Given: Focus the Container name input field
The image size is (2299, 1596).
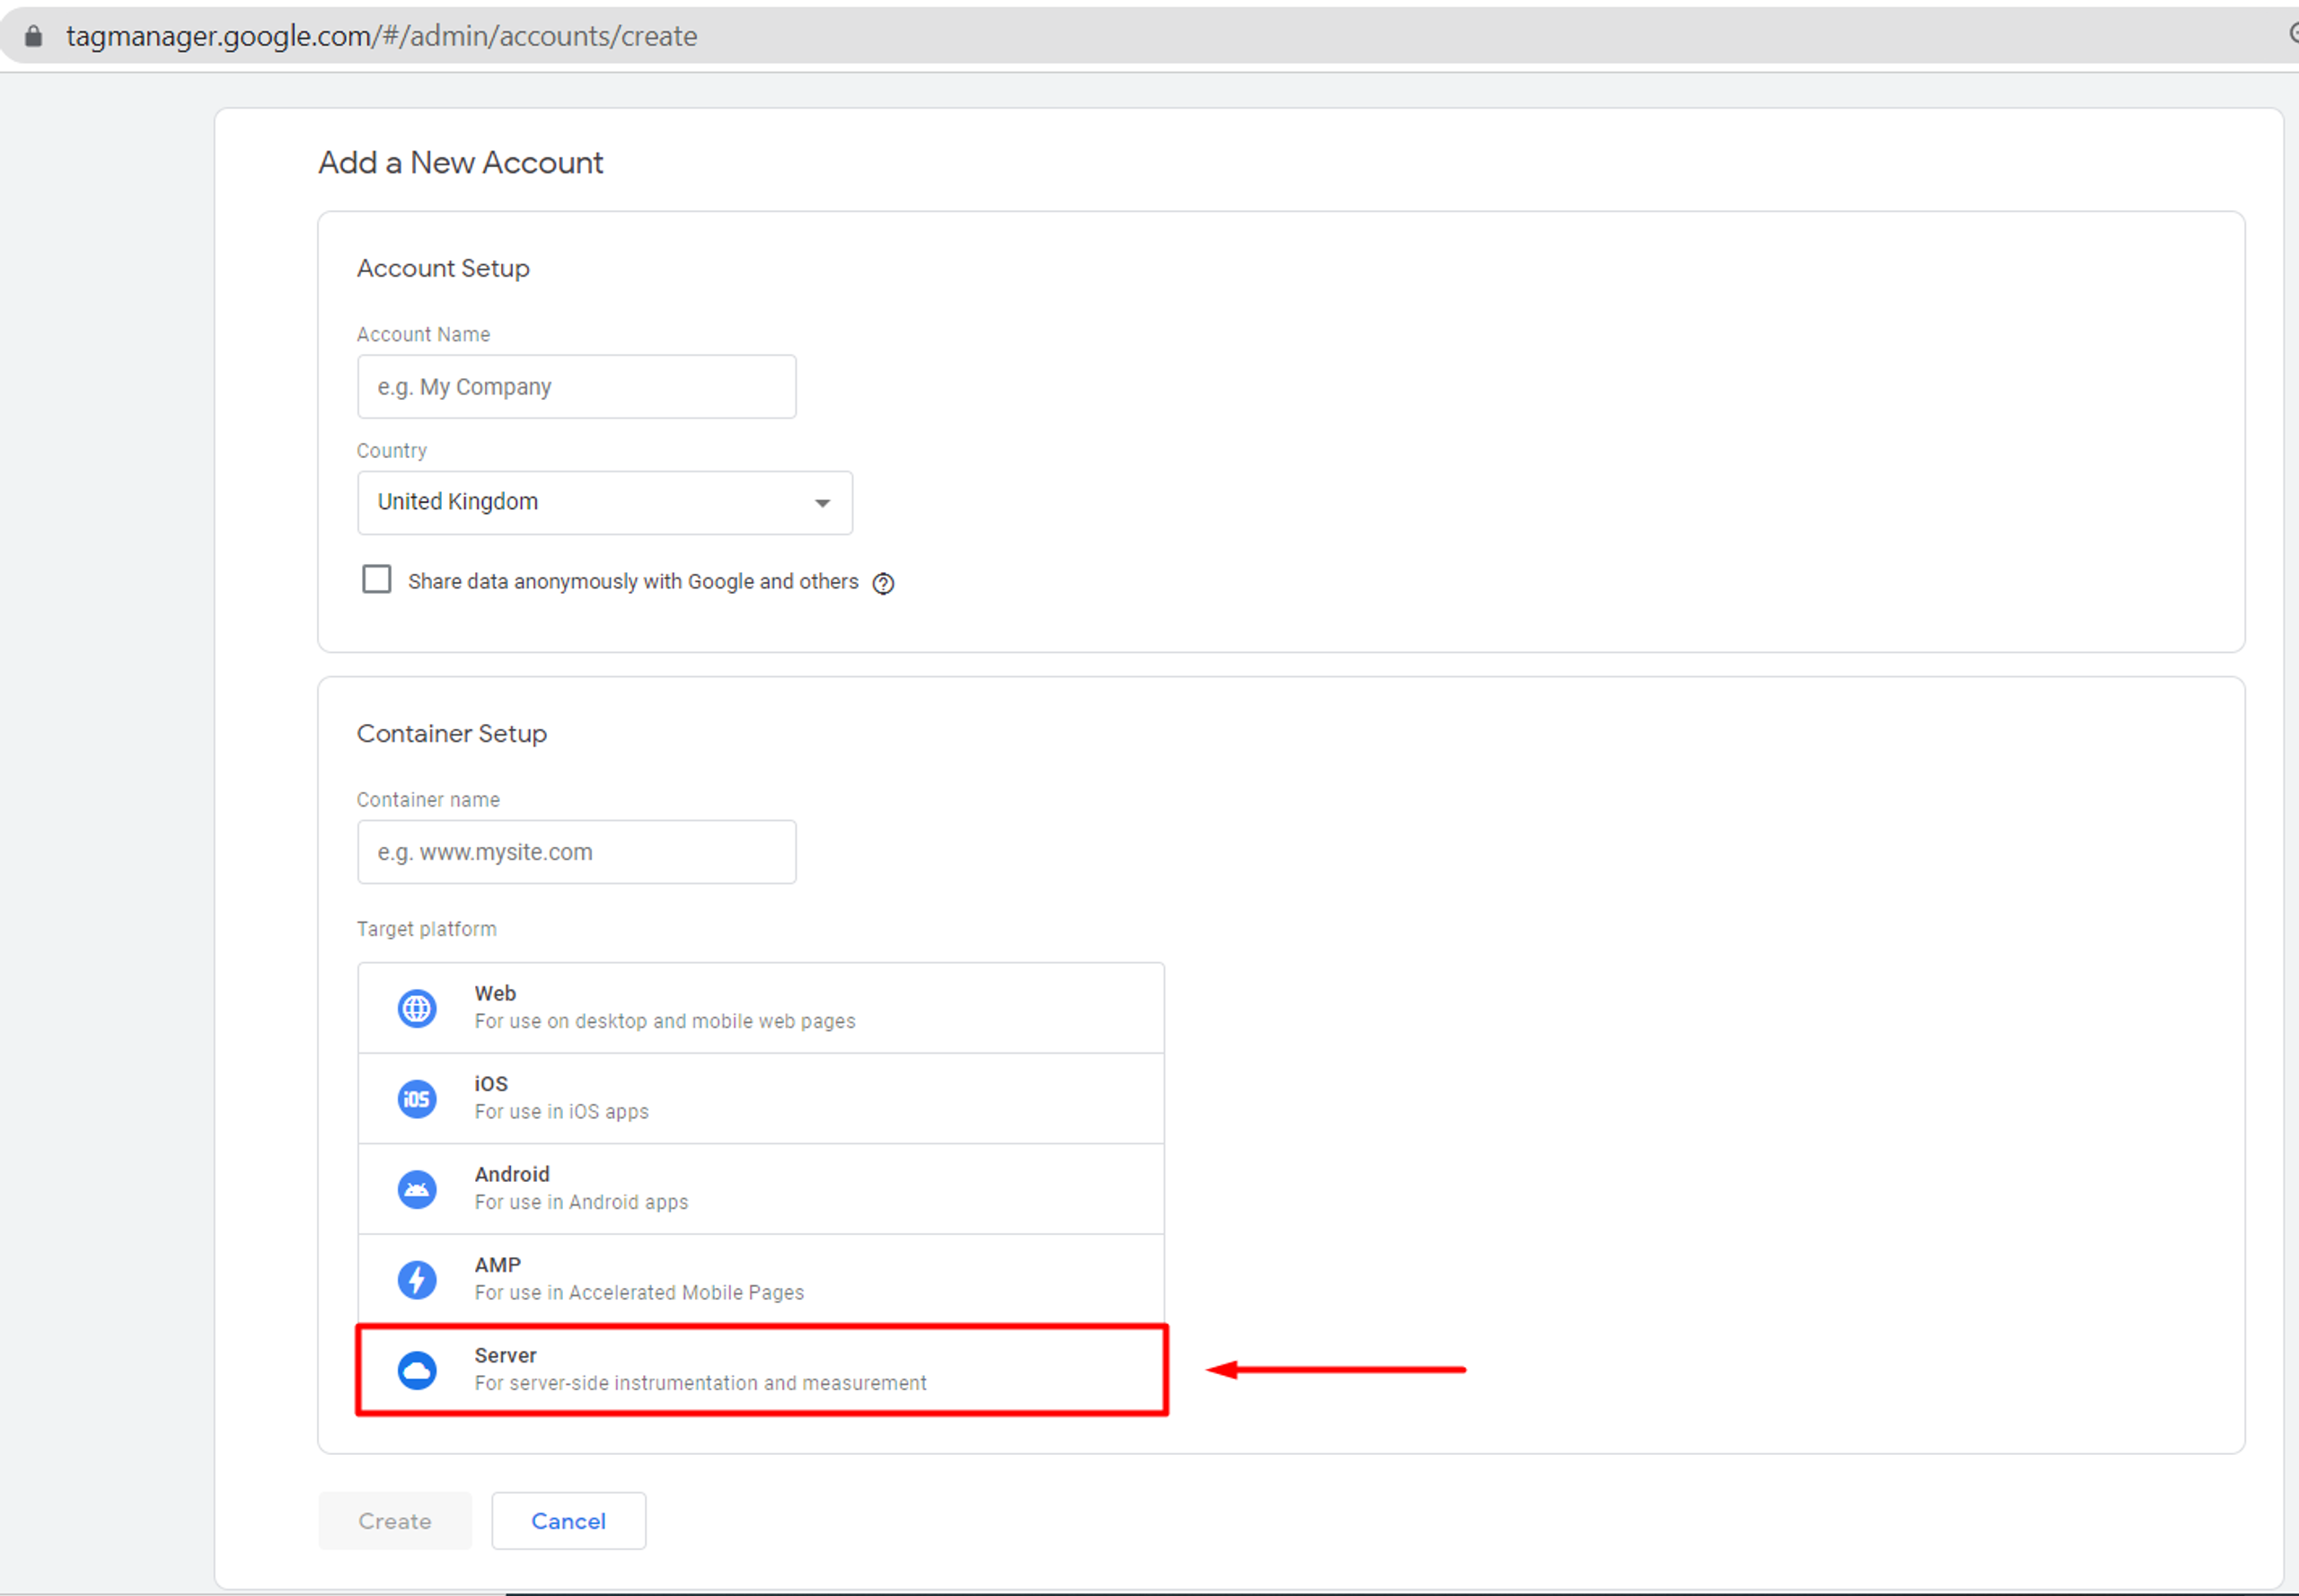Looking at the screenshot, I should coord(576,852).
